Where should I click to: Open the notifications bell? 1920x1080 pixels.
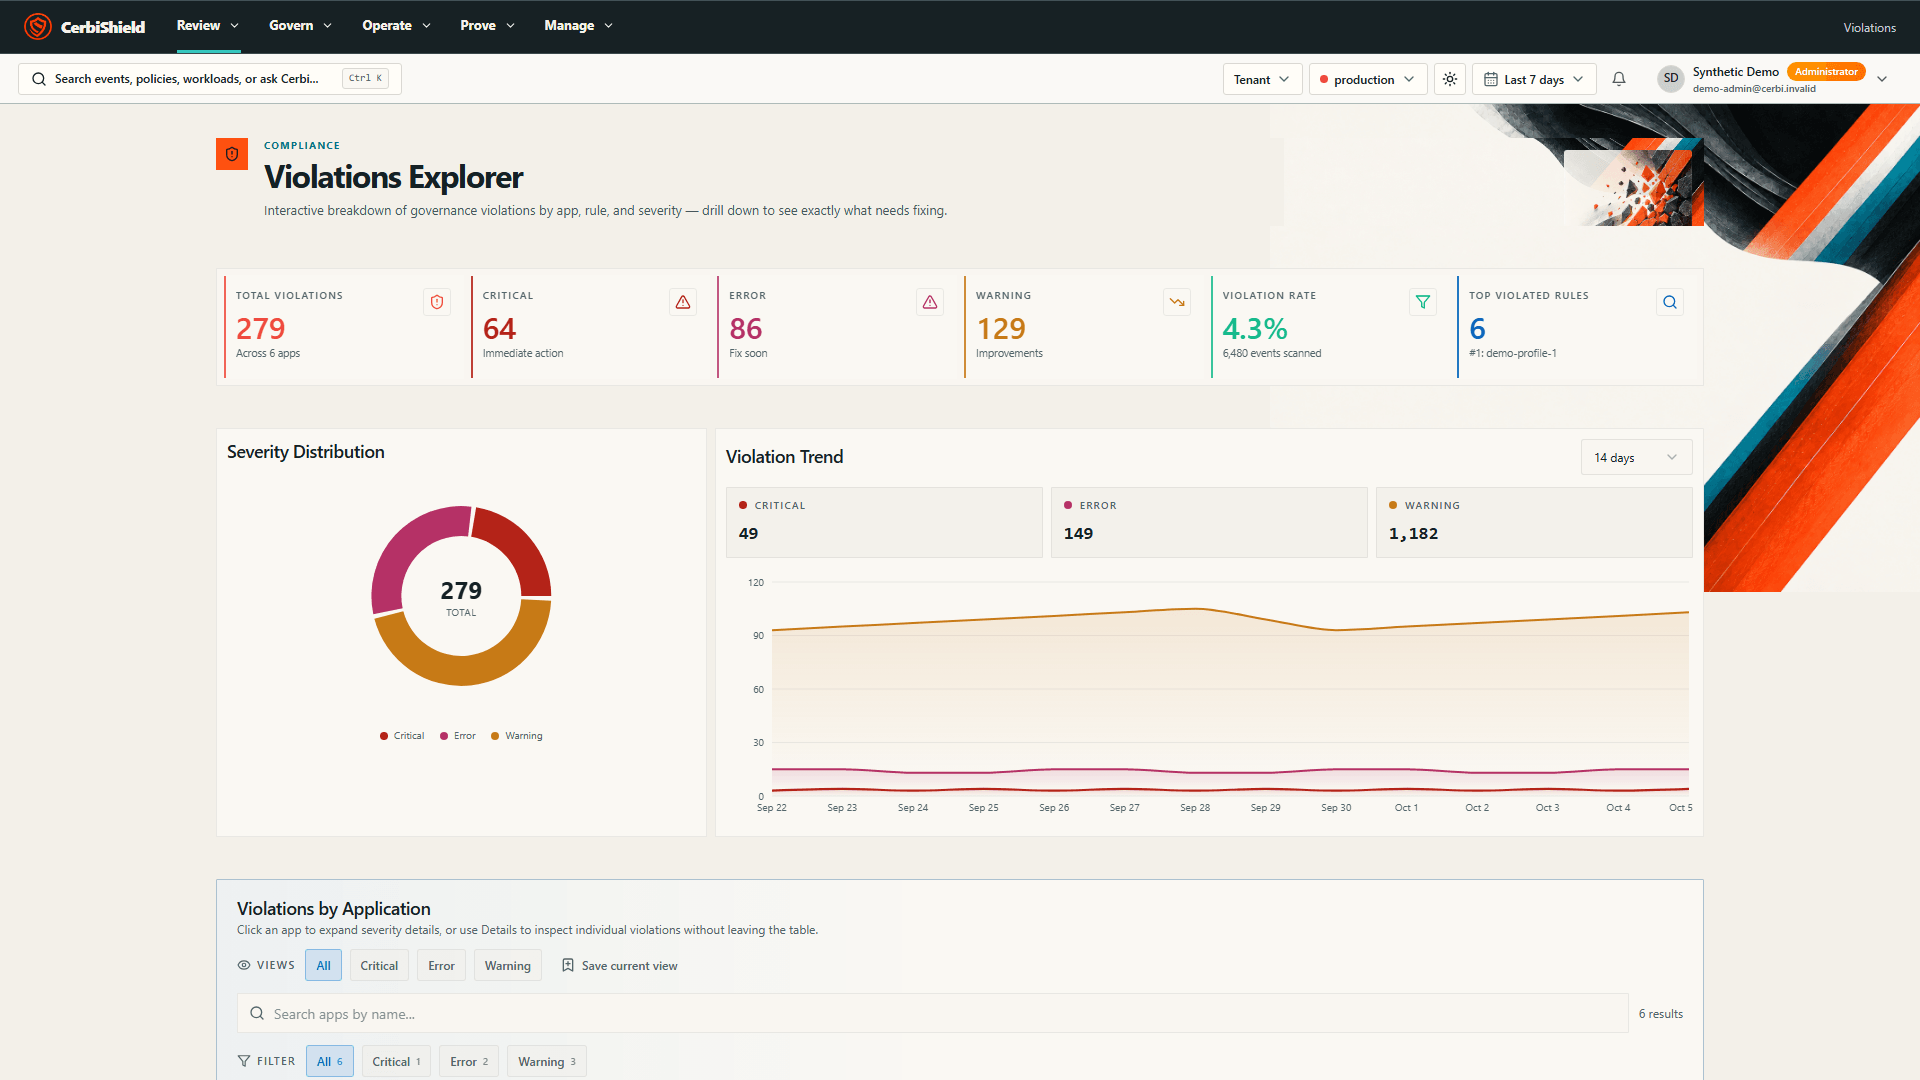click(x=1619, y=79)
